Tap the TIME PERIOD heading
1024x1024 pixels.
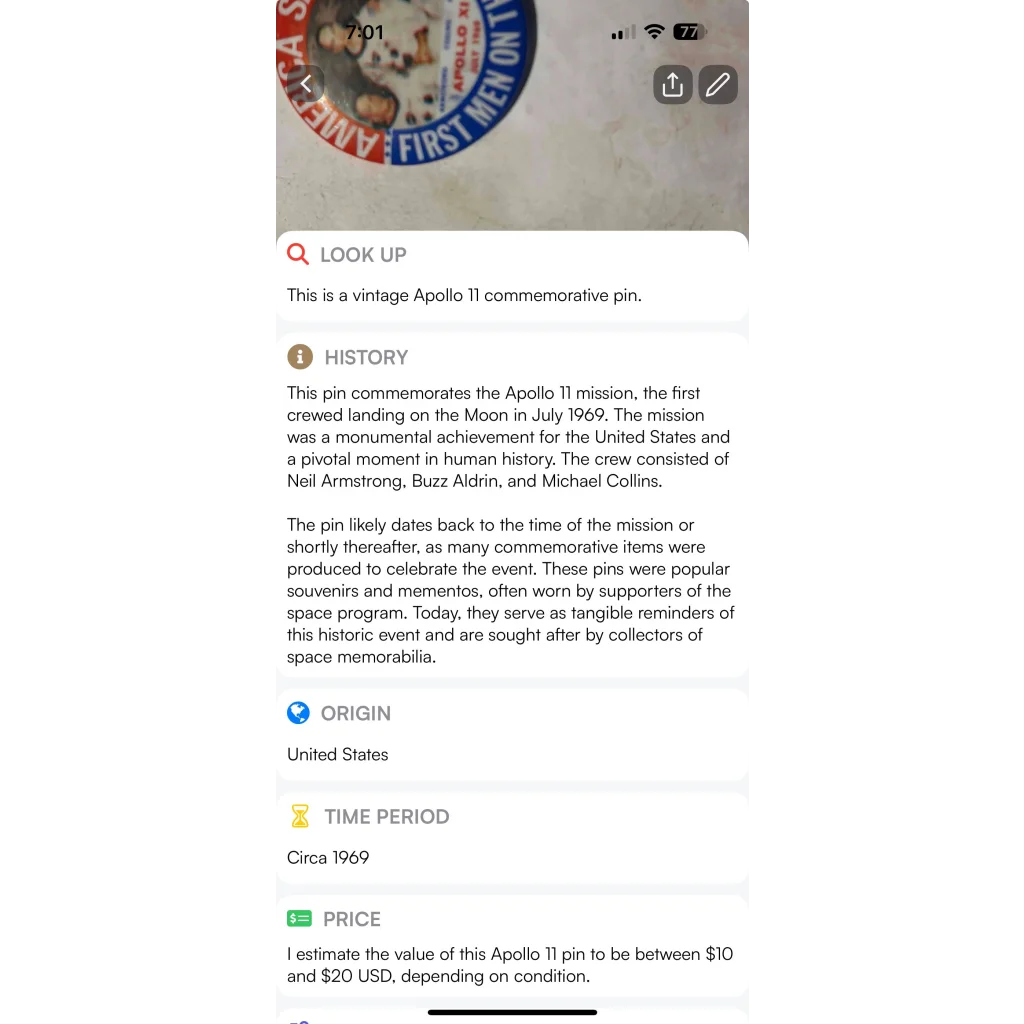pos(387,816)
